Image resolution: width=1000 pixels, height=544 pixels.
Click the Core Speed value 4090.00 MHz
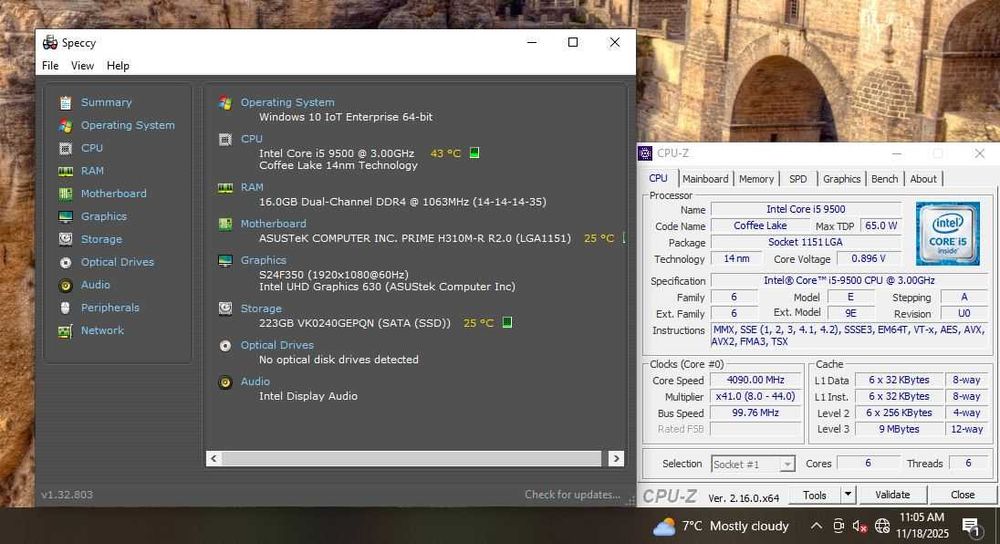756,380
